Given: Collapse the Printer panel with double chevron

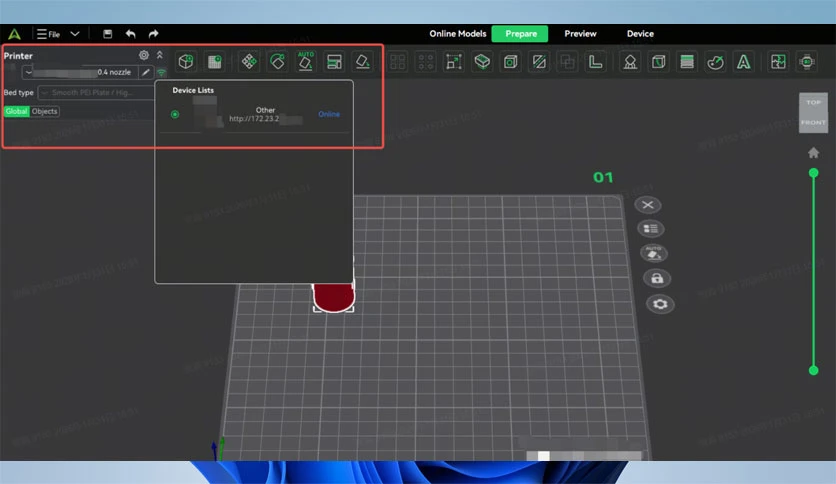Looking at the screenshot, I should (x=159, y=55).
